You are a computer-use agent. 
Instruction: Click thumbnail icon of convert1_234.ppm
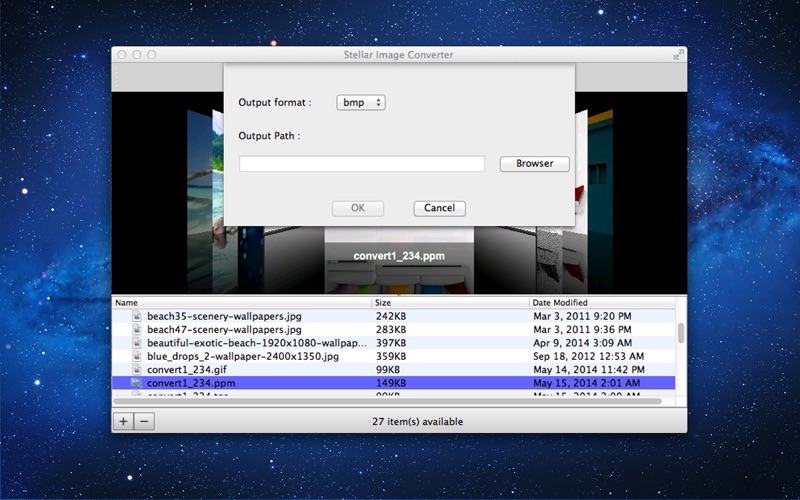[137, 383]
